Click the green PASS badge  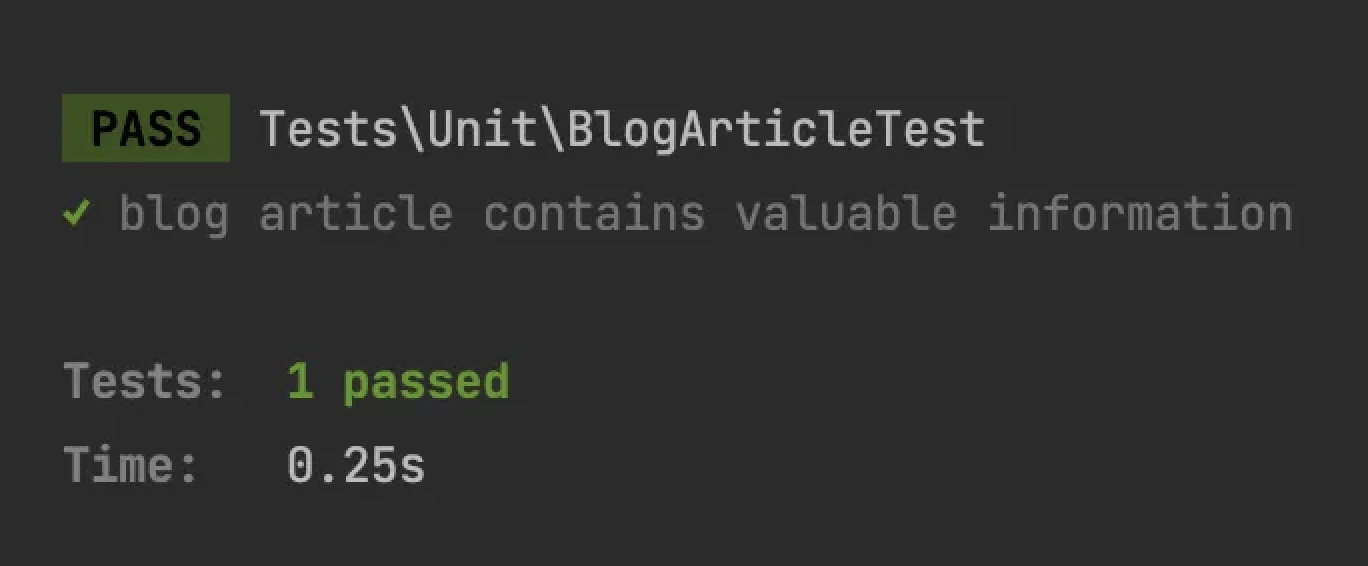click(146, 128)
